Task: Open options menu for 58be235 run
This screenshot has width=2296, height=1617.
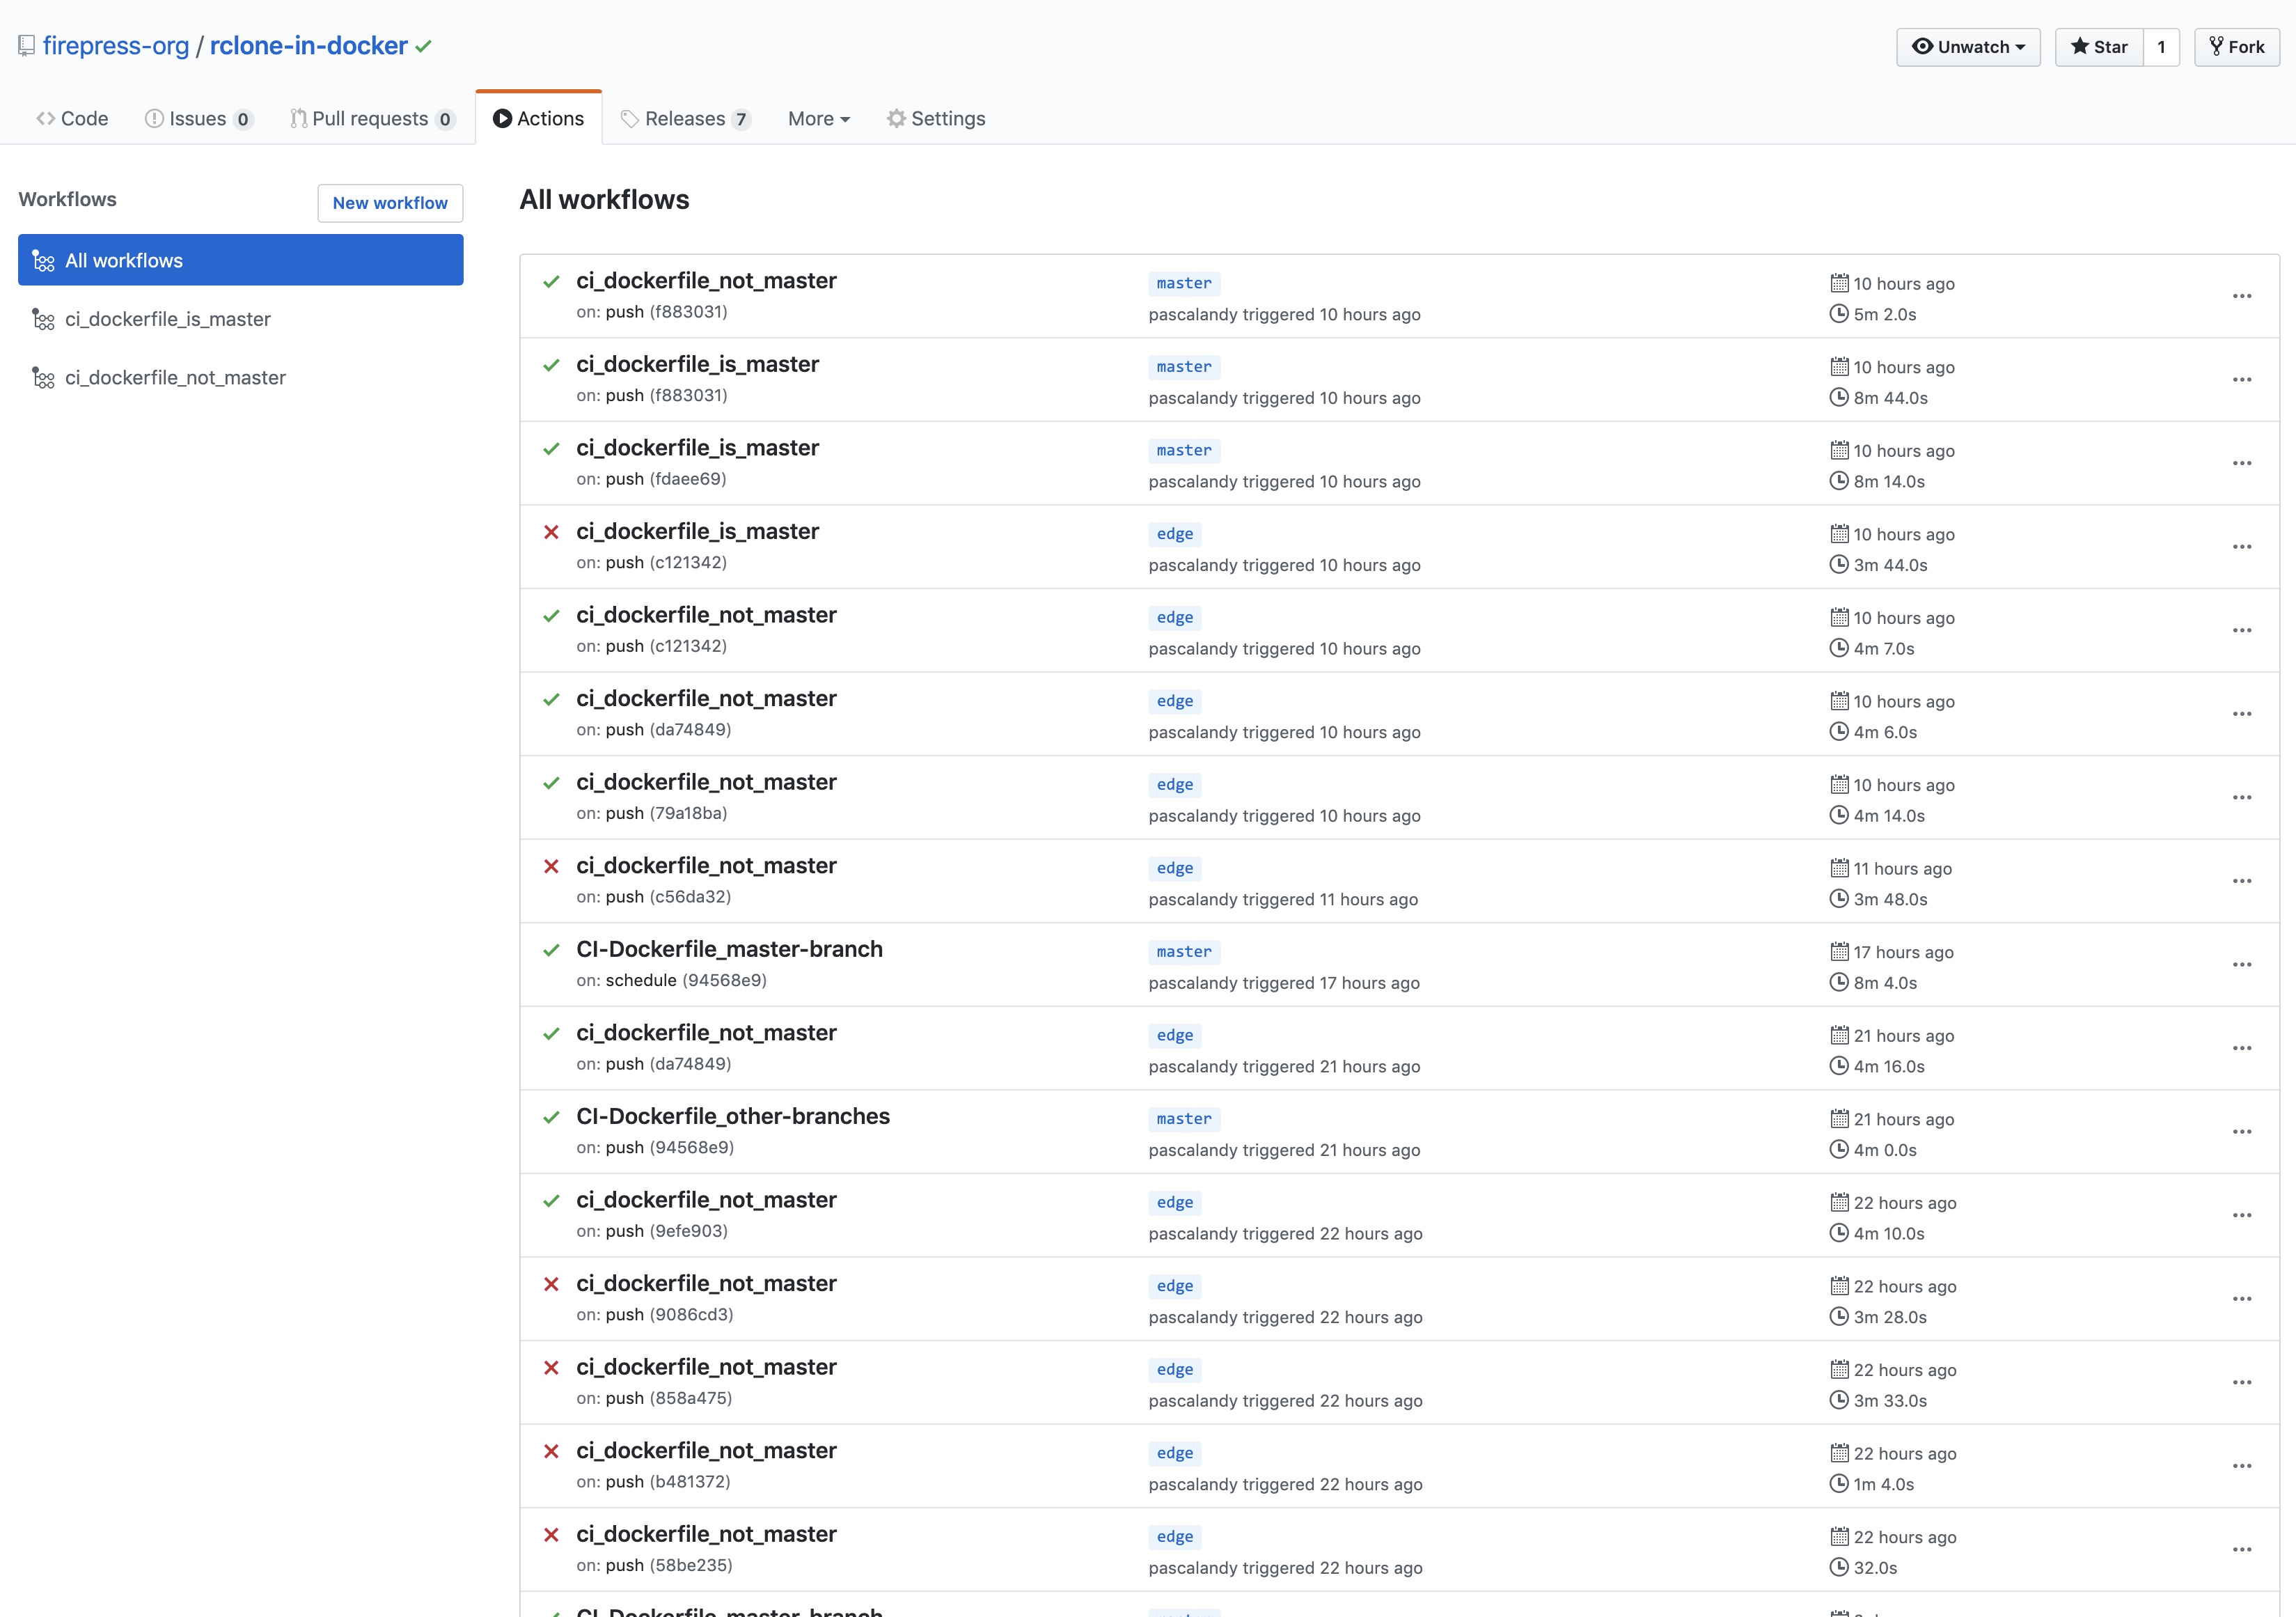Action: [2242, 1550]
